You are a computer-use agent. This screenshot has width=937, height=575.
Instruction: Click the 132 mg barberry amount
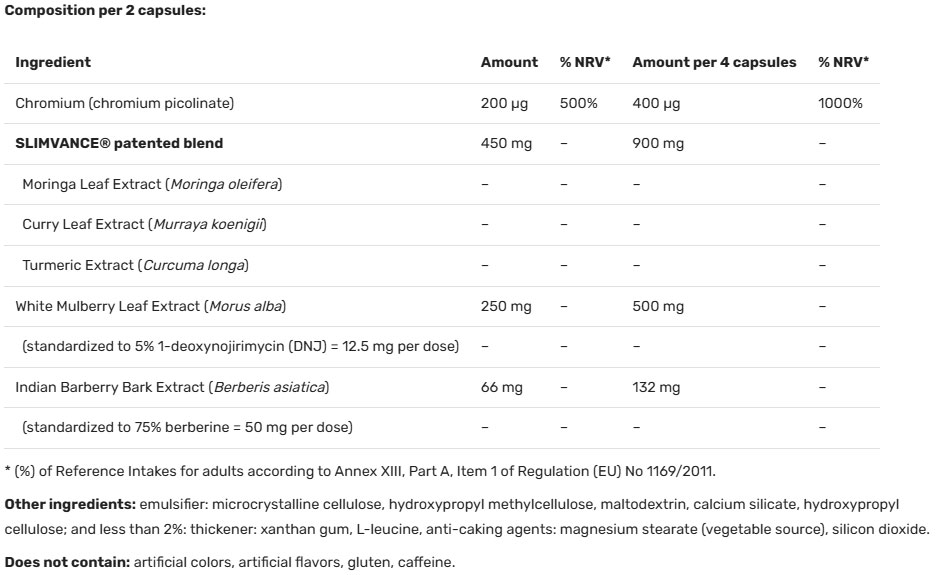coord(656,387)
